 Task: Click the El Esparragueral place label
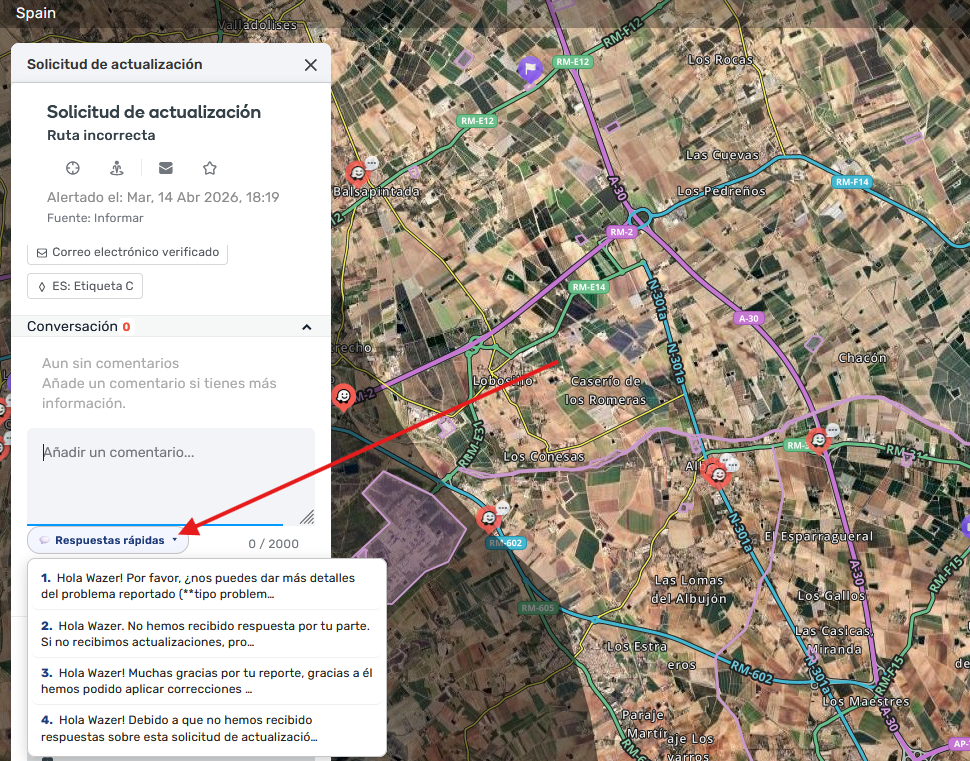819,536
